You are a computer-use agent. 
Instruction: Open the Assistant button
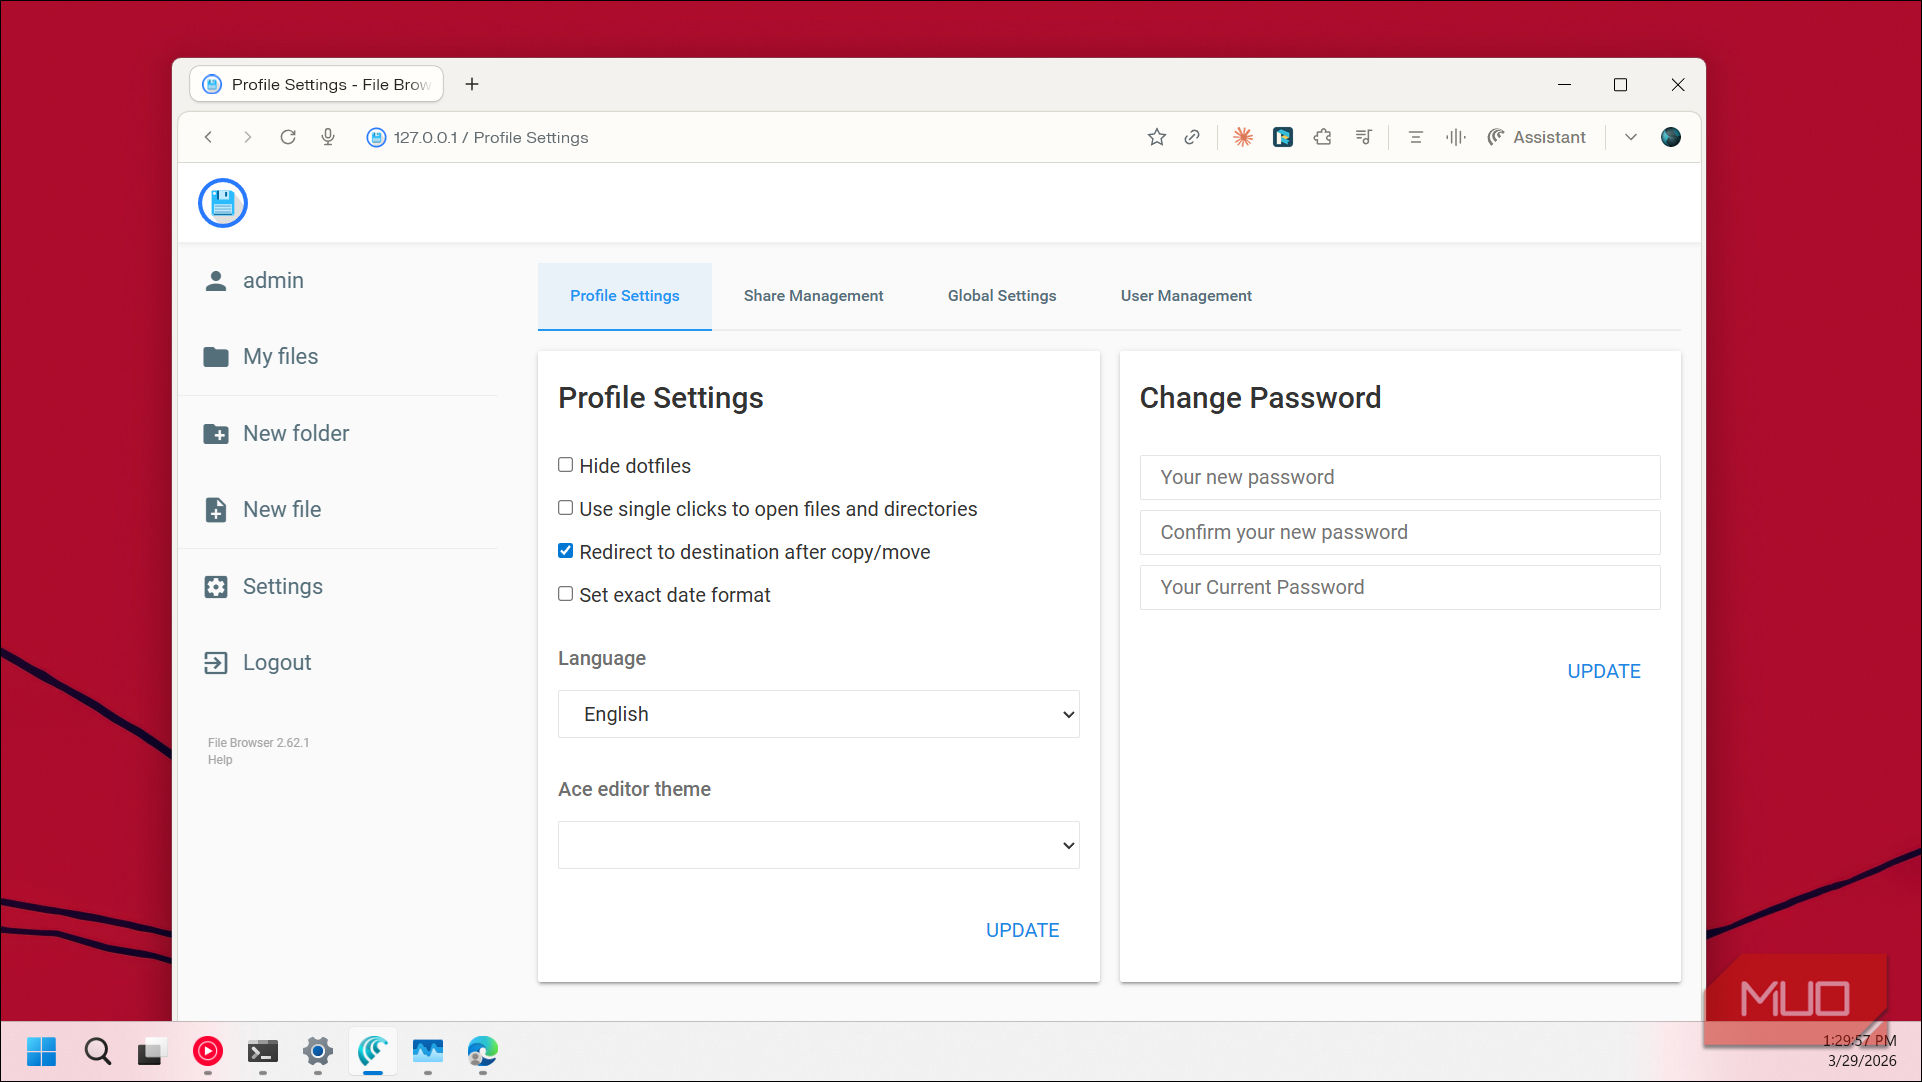1537,137
